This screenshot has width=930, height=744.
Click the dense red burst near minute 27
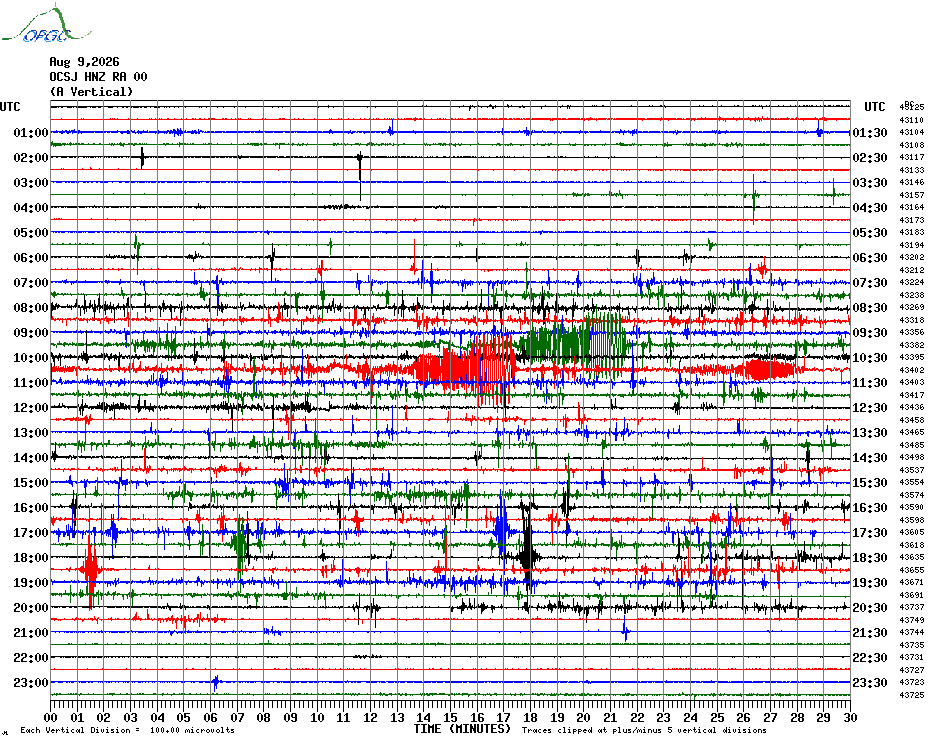pos(769,369)
